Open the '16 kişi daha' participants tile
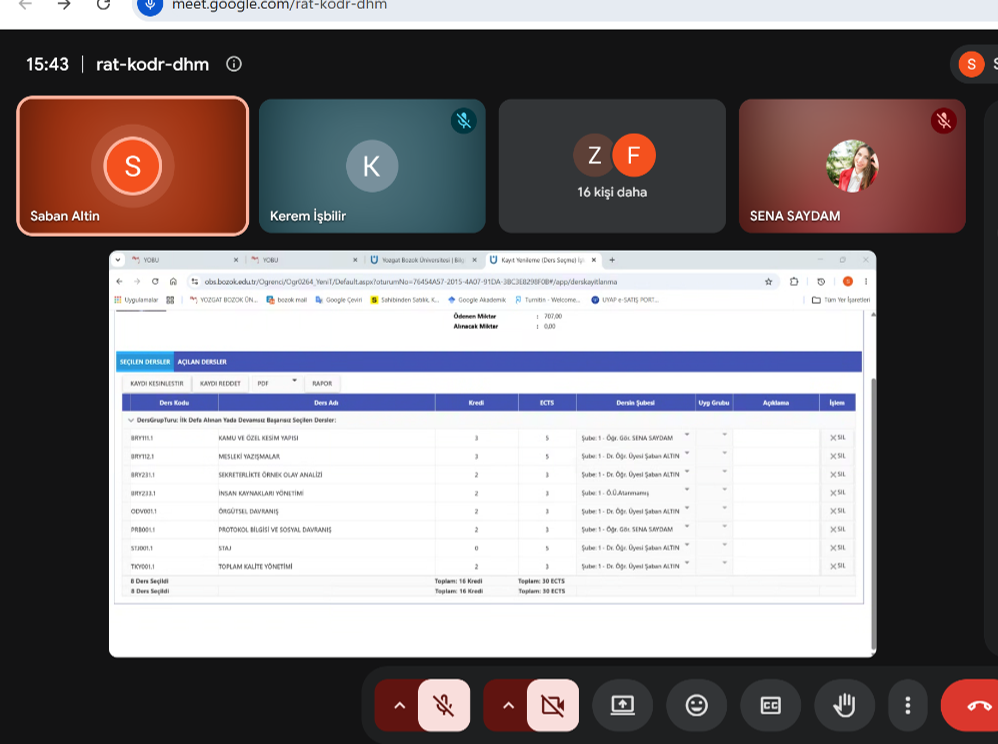This screenshot has height=744, width=998. (612, 166)
